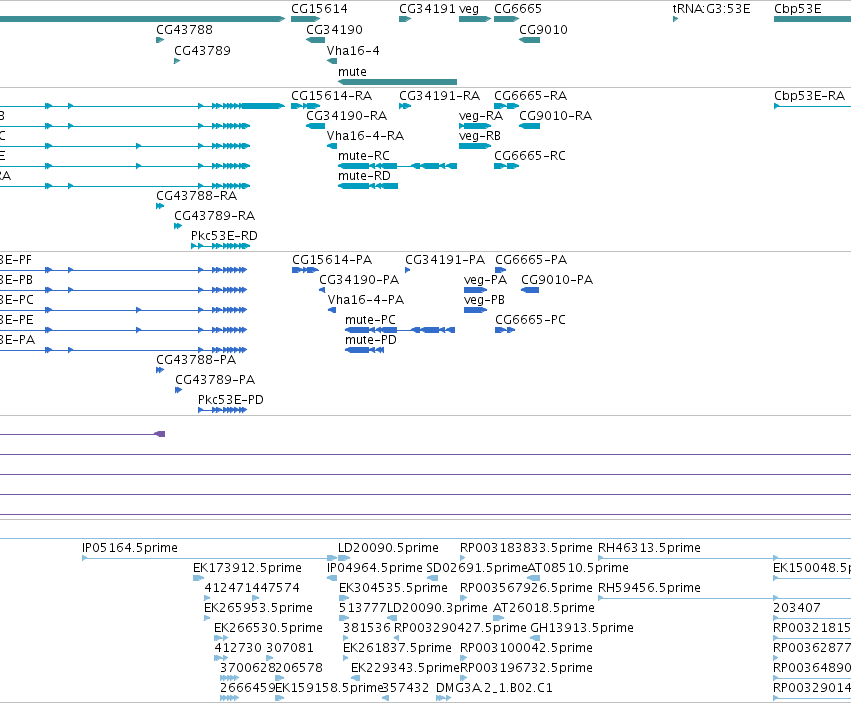Select transcript CG15614-RA
The image size is (851, 703).
point(332,96)
